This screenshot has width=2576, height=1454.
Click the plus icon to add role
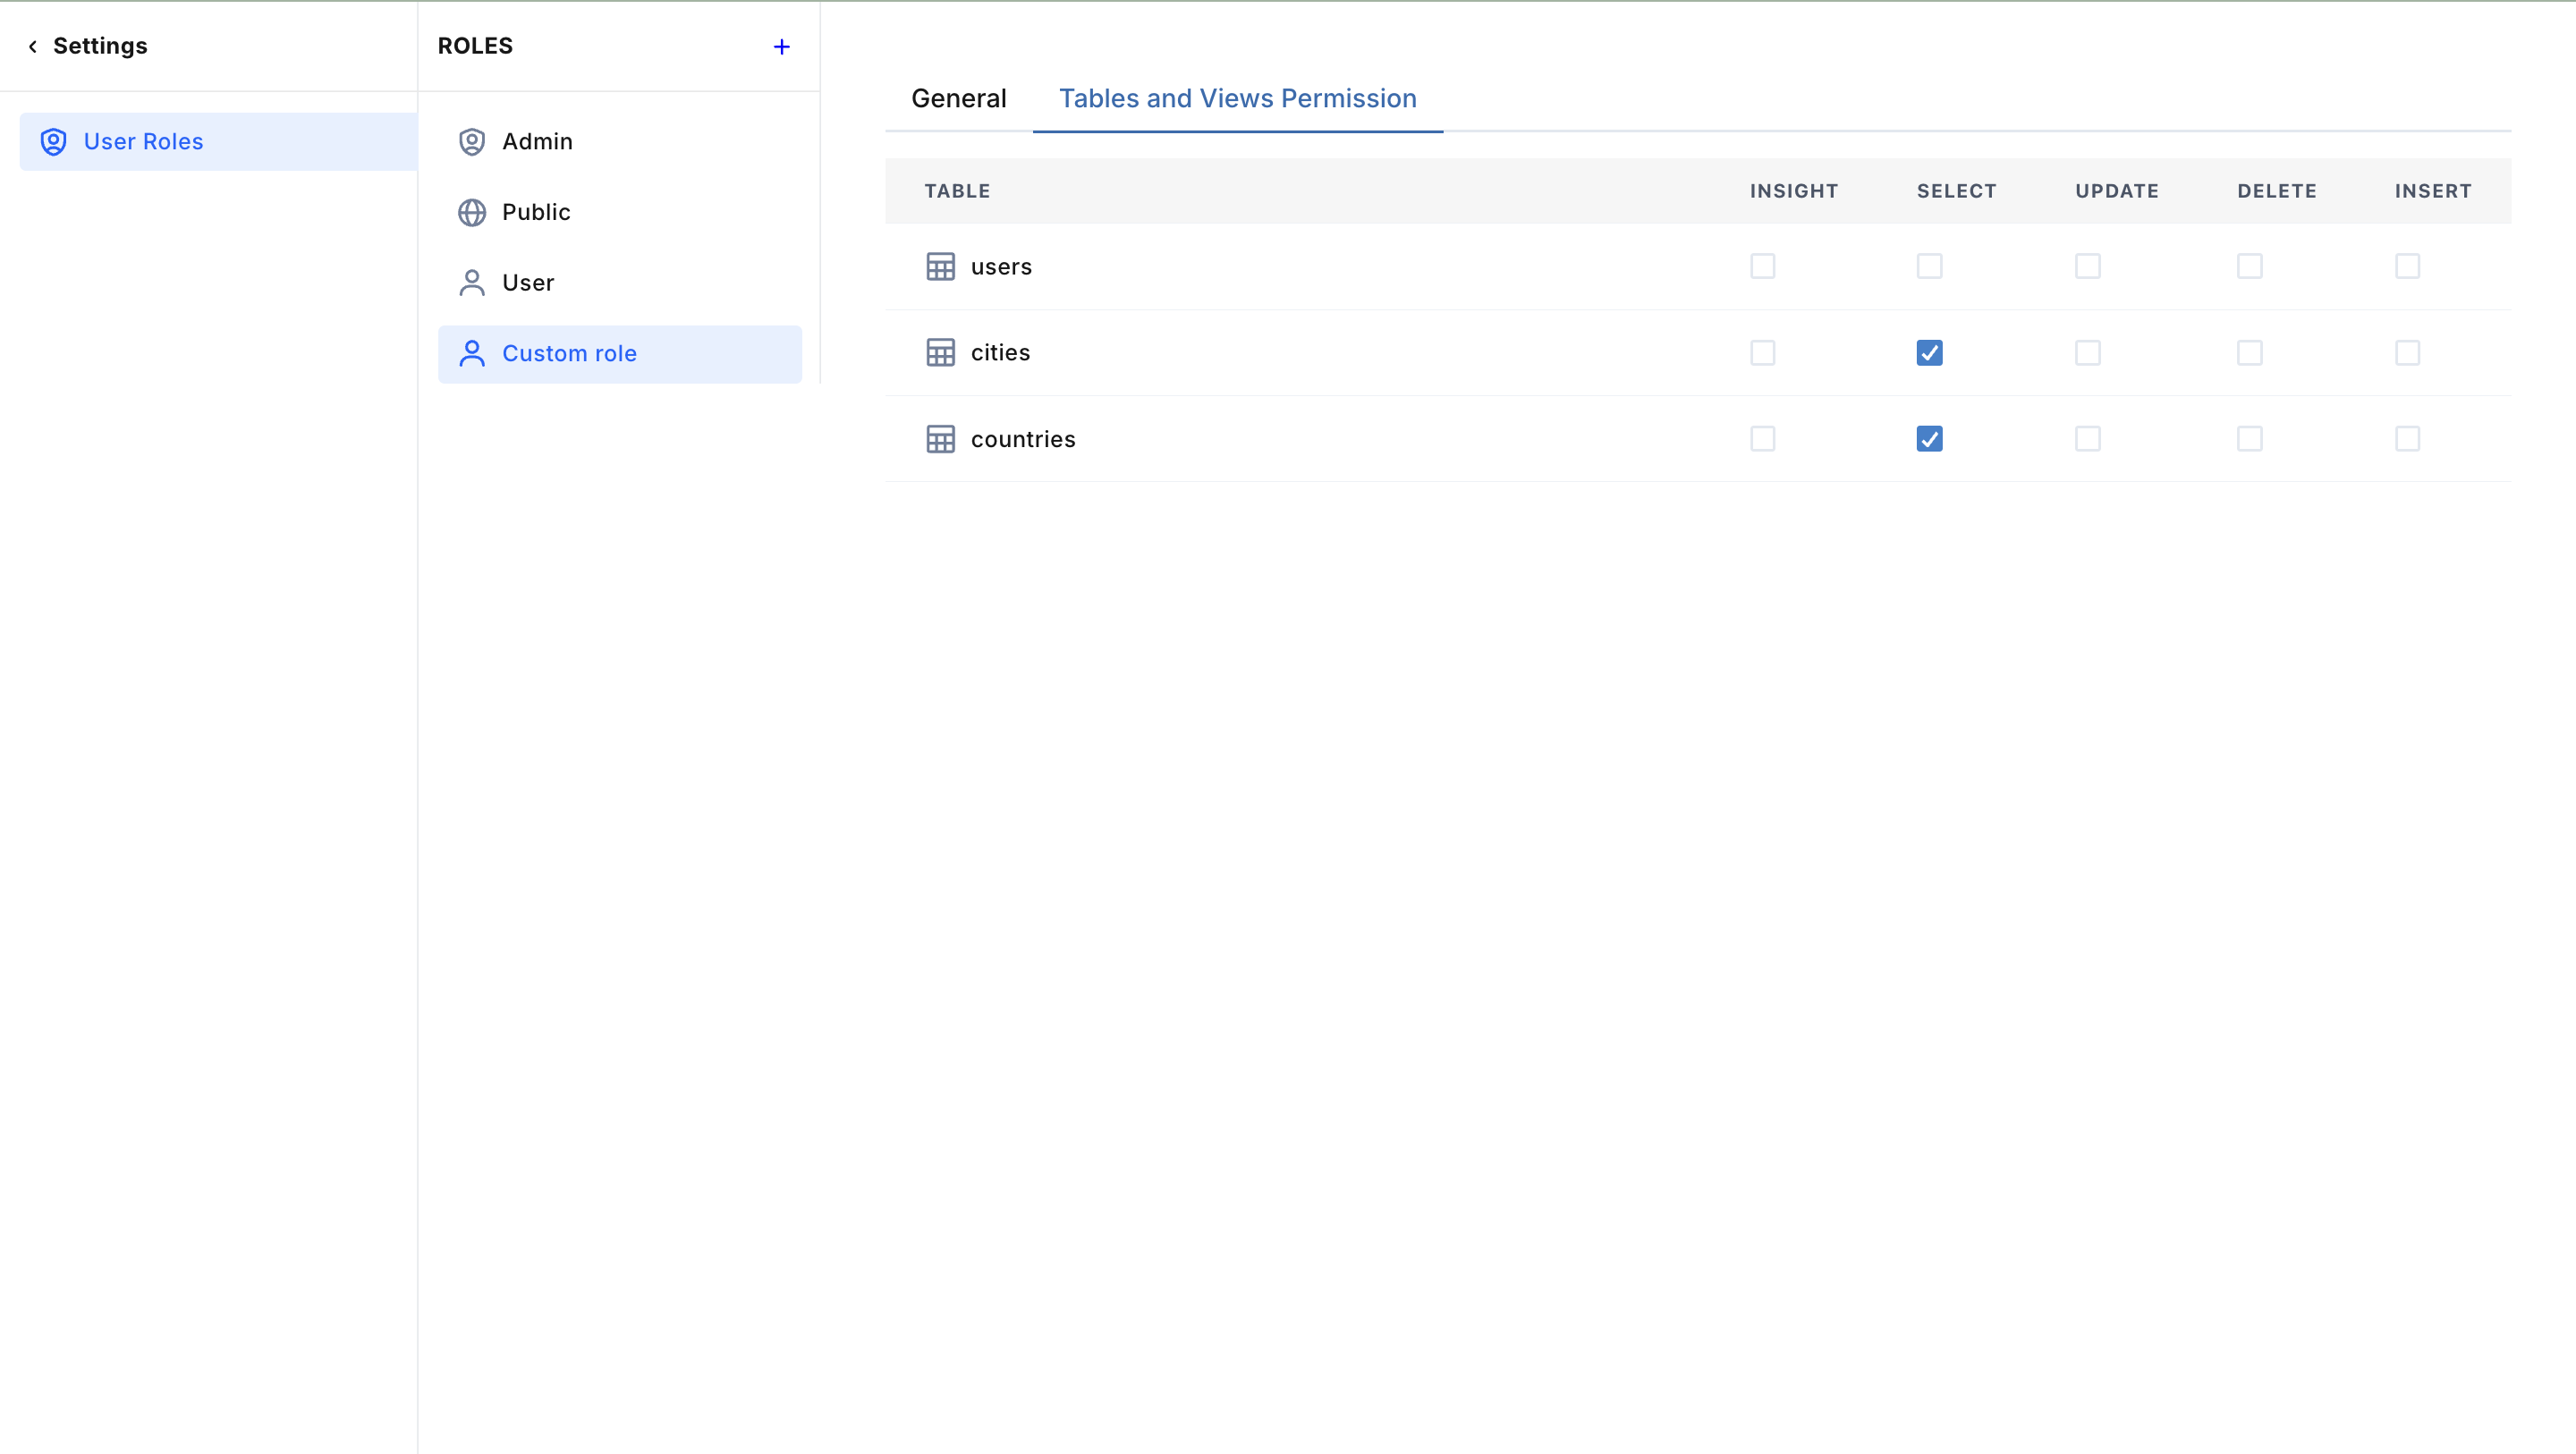(781, 47)
